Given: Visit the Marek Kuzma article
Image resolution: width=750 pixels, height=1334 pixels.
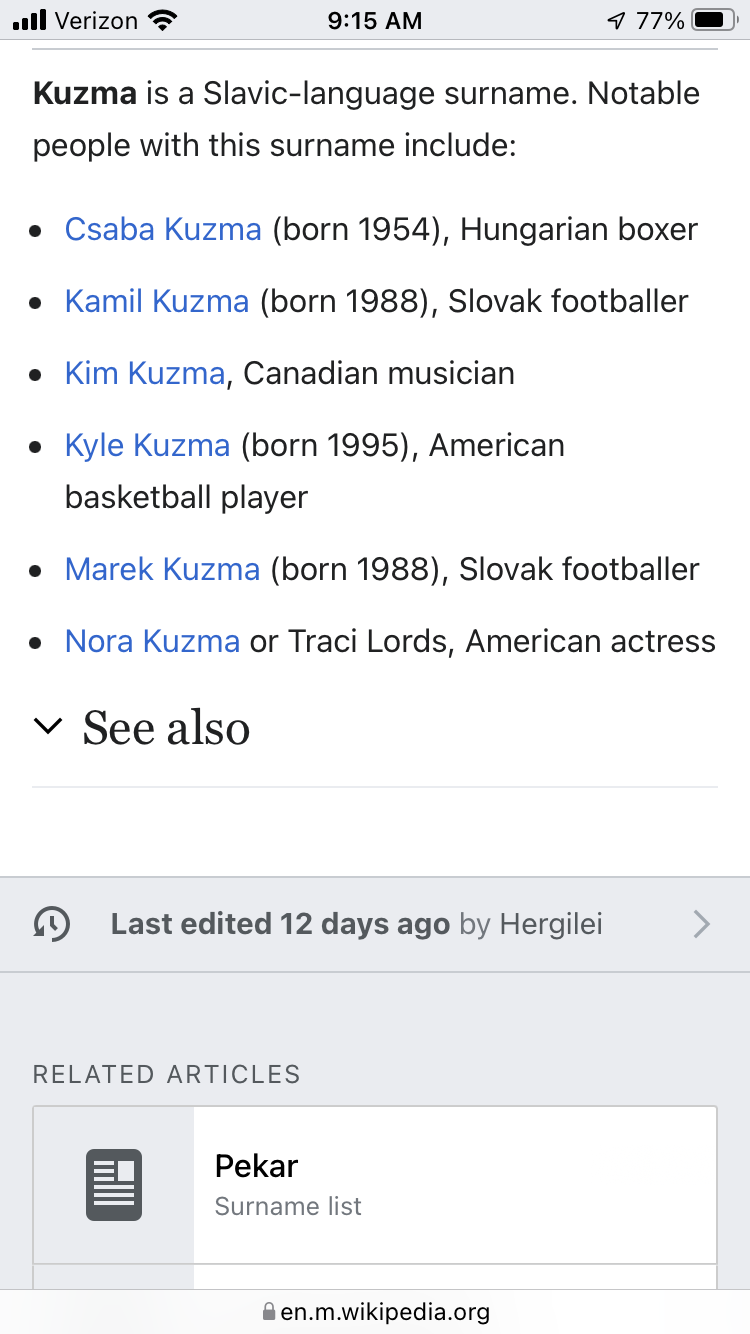Looking at the screenshot, I should coord(162,569).
